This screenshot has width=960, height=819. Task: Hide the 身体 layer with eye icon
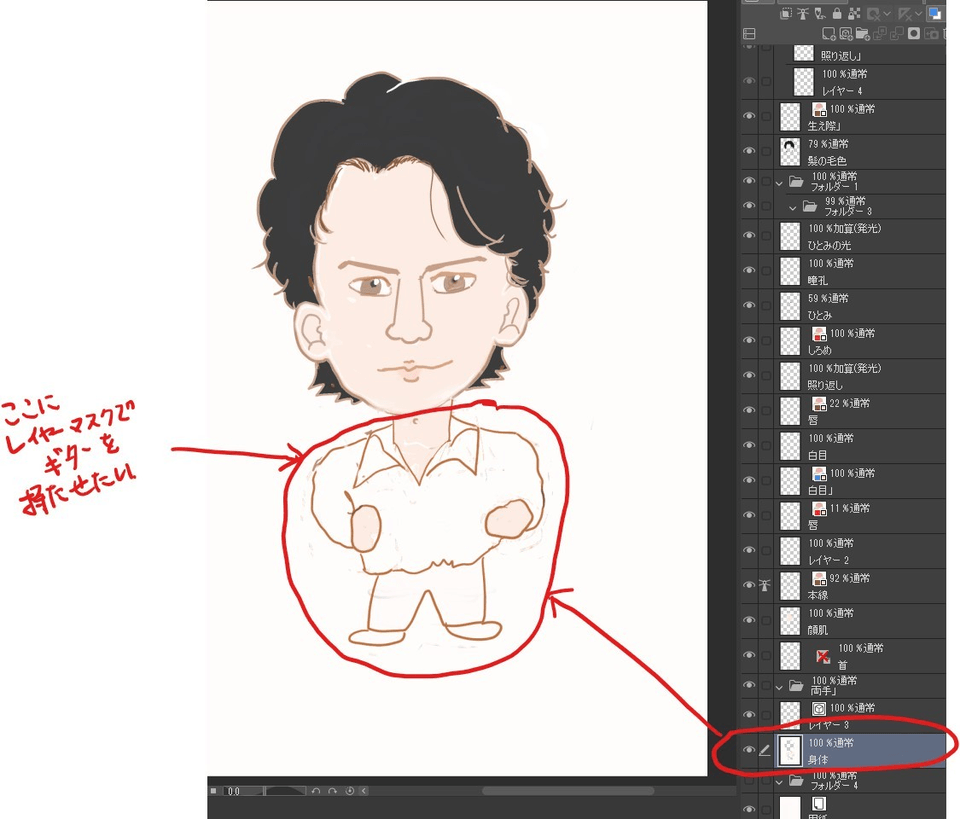point(749,750)
